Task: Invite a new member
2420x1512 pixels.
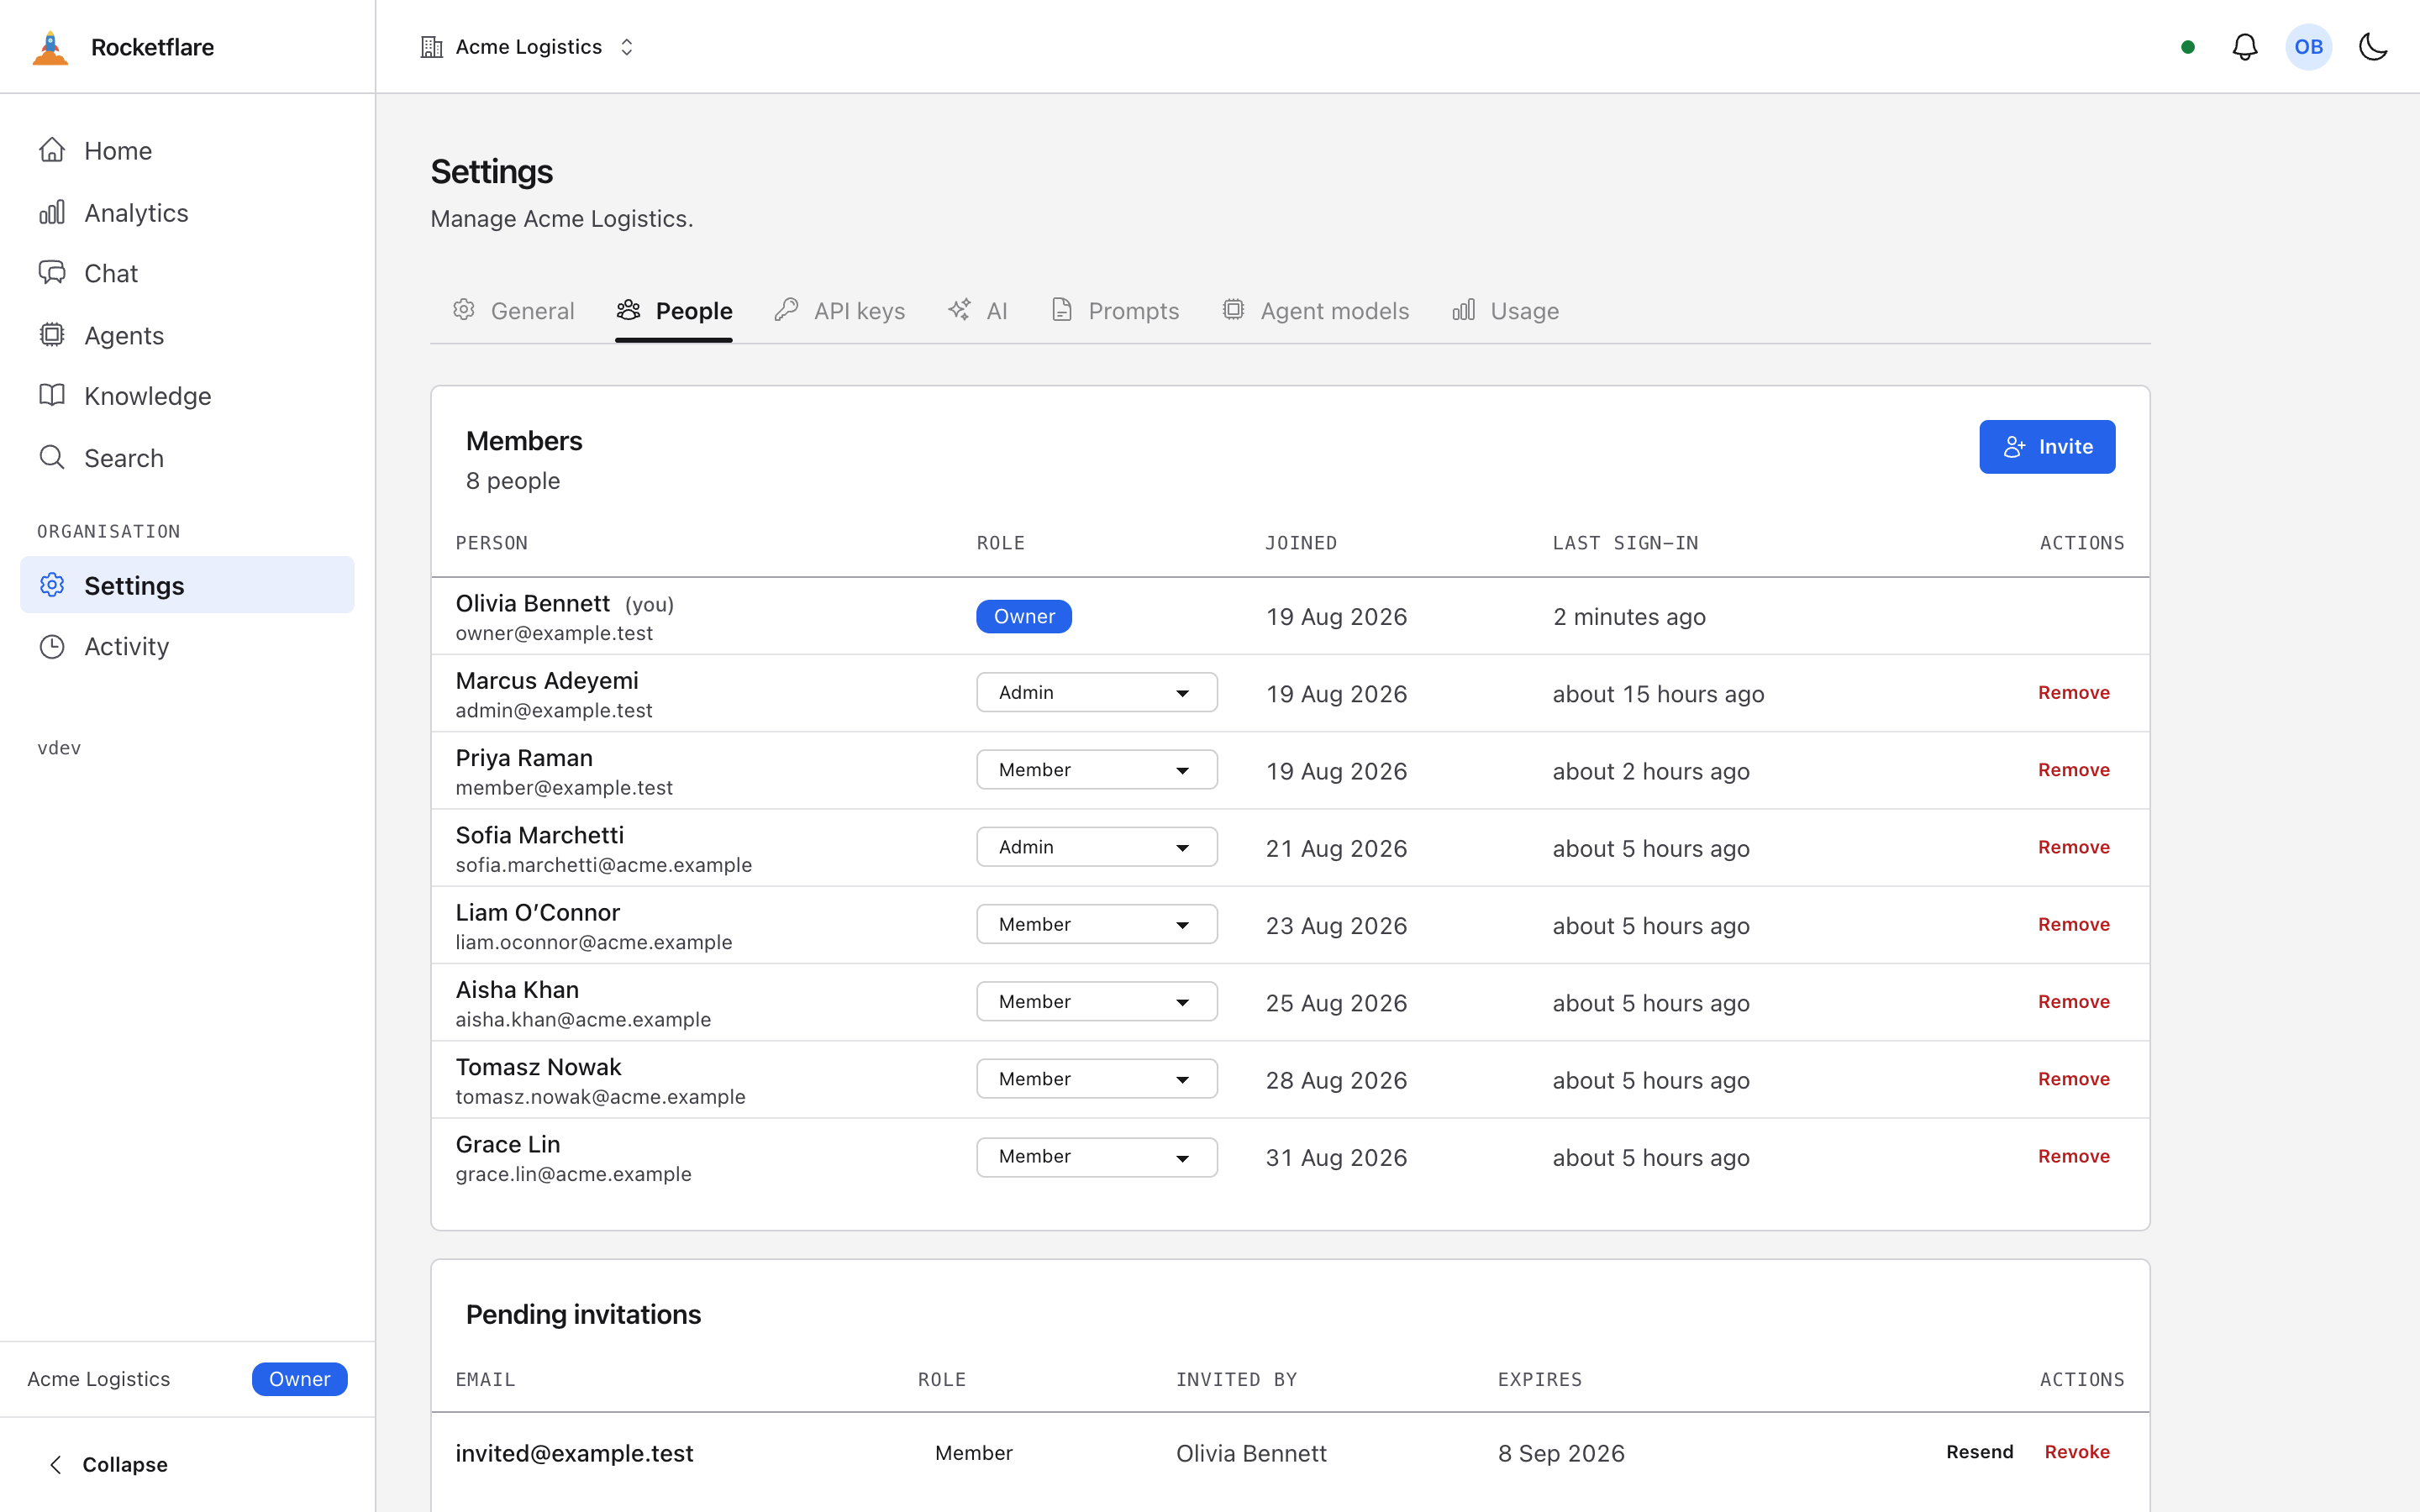Action: [2047, 447]
